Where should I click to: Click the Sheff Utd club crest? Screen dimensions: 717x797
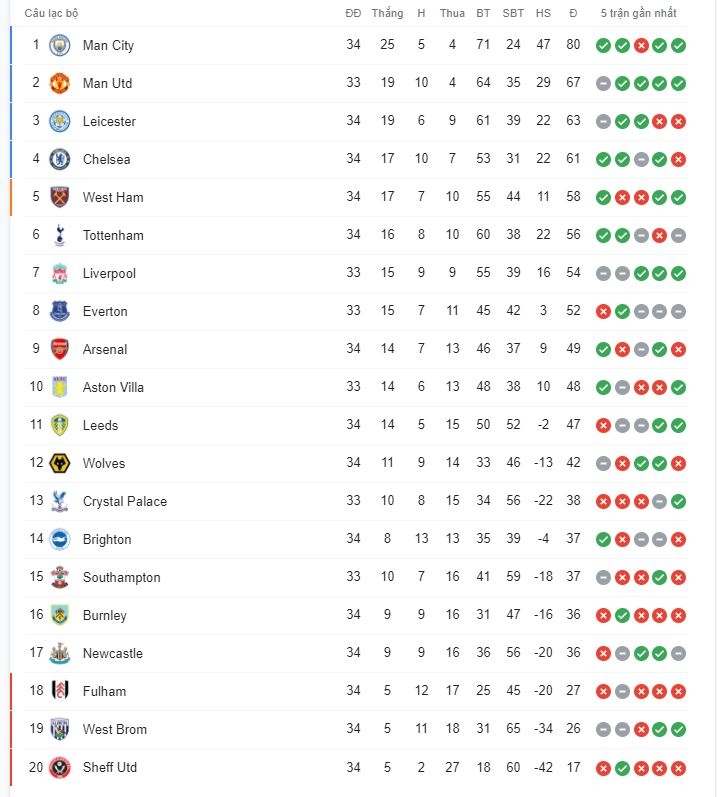(x=59, y=767)
